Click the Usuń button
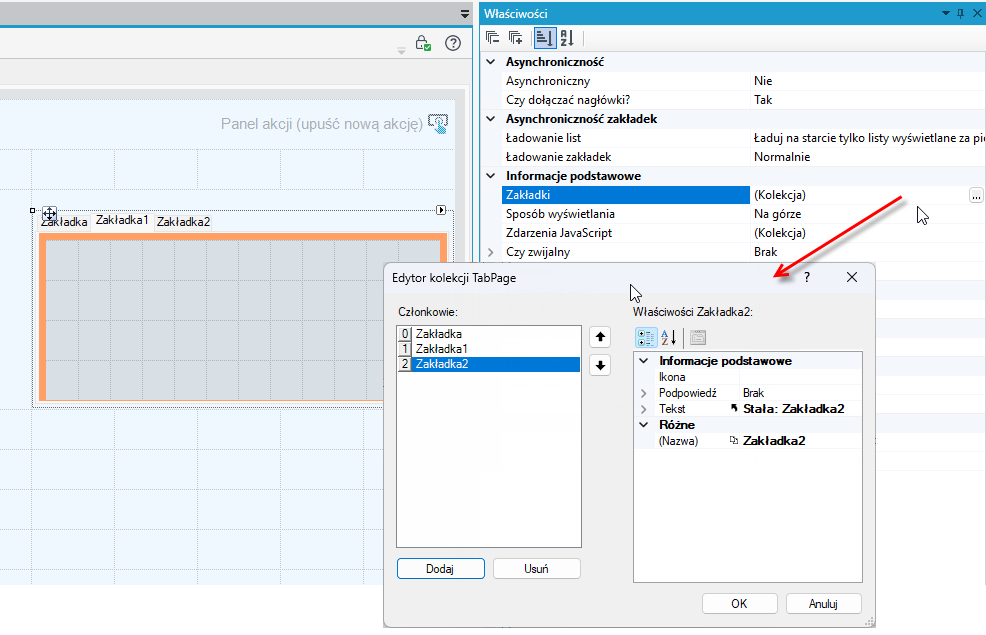Screen dimensions: 986x635 click(x=536, y=569)
